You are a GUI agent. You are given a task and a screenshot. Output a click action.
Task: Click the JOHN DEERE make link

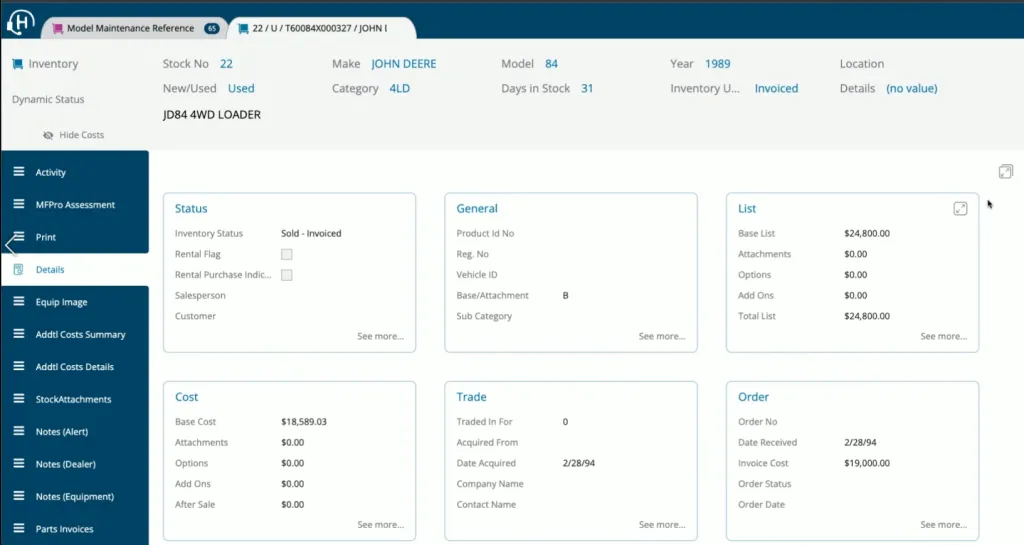point(404,64)
